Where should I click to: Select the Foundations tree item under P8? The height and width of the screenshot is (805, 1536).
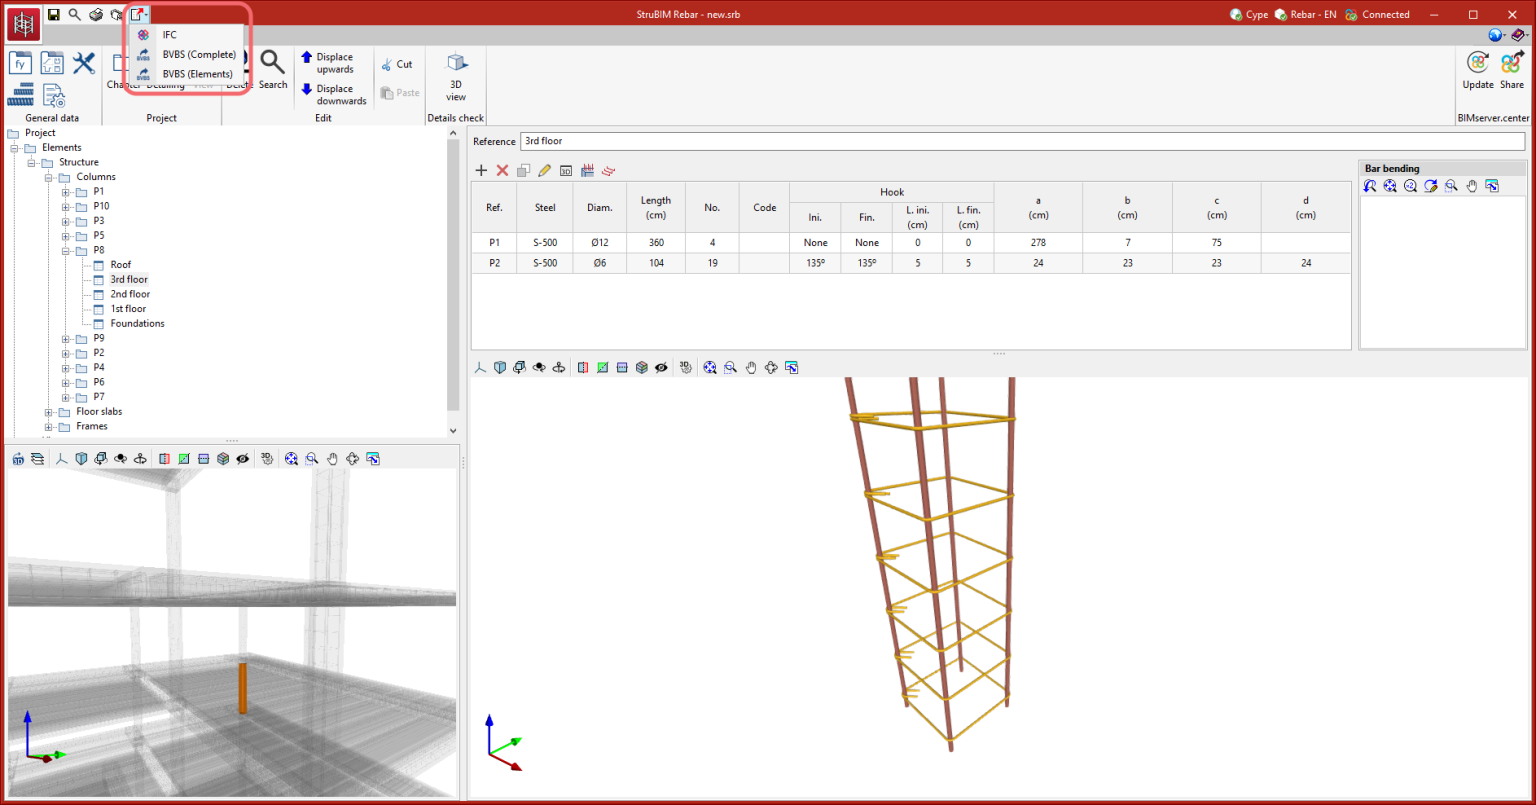point(137,323)
